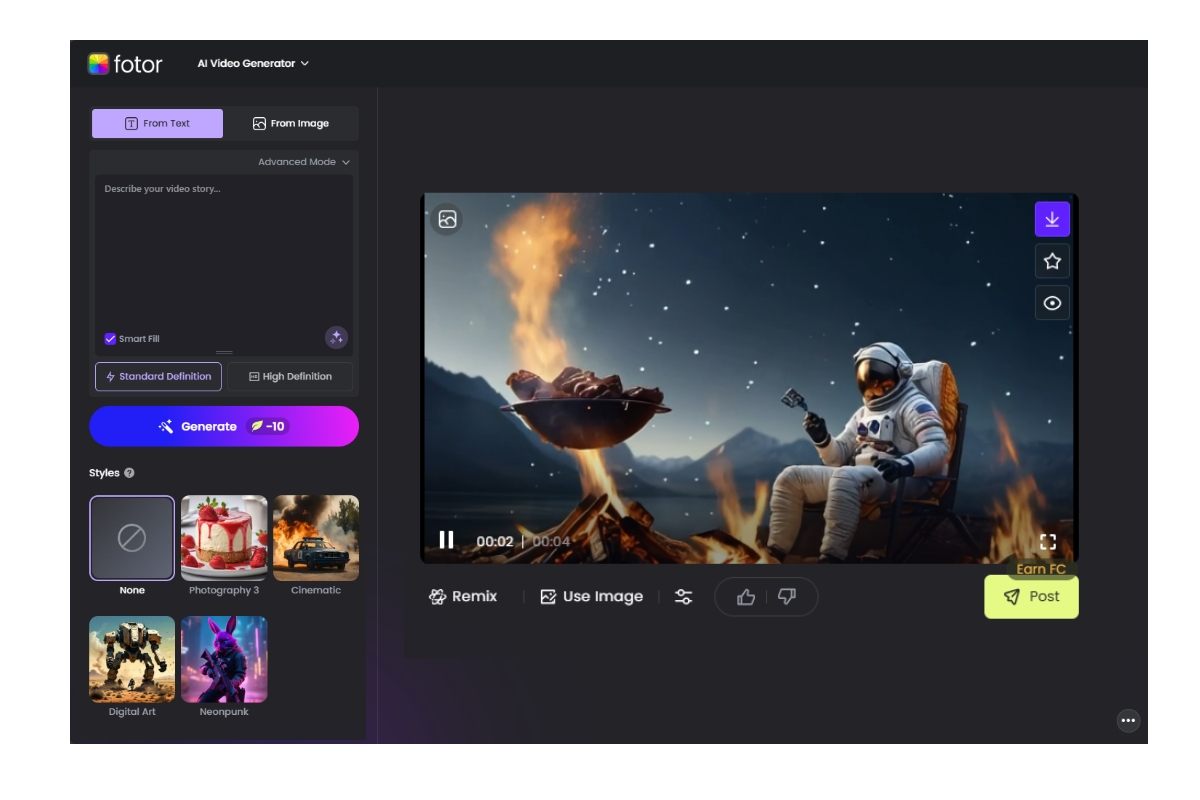This screenshot has height=800, width=1200.
Task: Choose the Cinematic style
Action: pyautogui.click(x=316, y=538)
